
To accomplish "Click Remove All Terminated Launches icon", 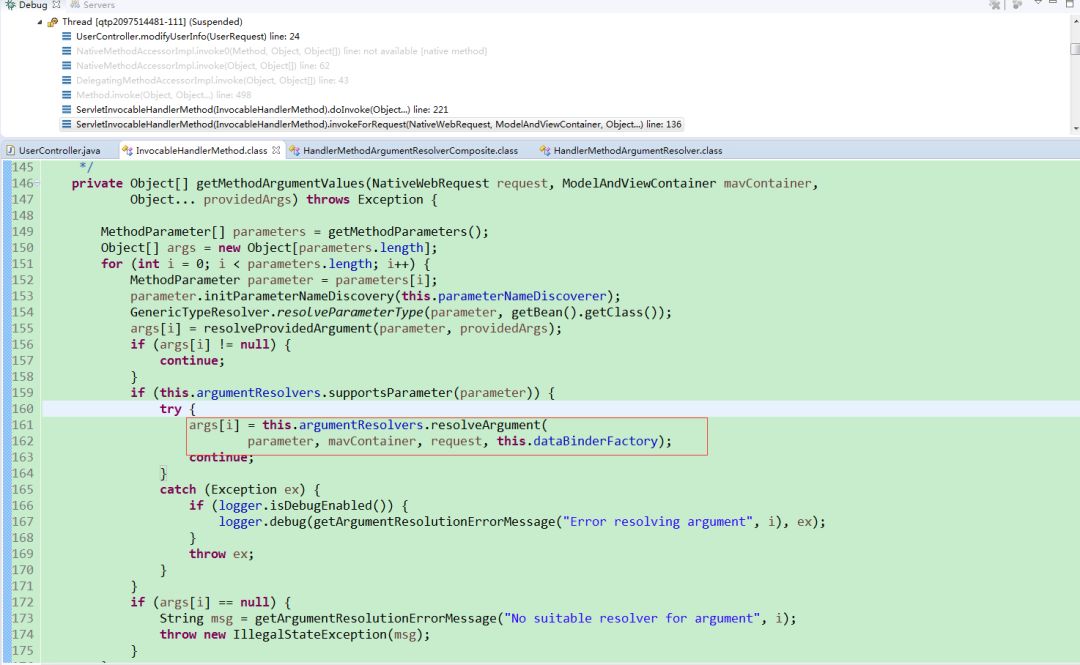I will pos(995,5).
